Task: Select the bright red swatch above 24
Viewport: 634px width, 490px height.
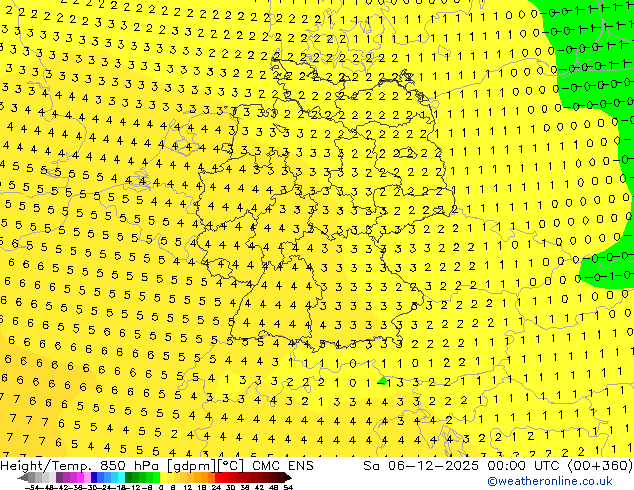Action: point(218,477)
